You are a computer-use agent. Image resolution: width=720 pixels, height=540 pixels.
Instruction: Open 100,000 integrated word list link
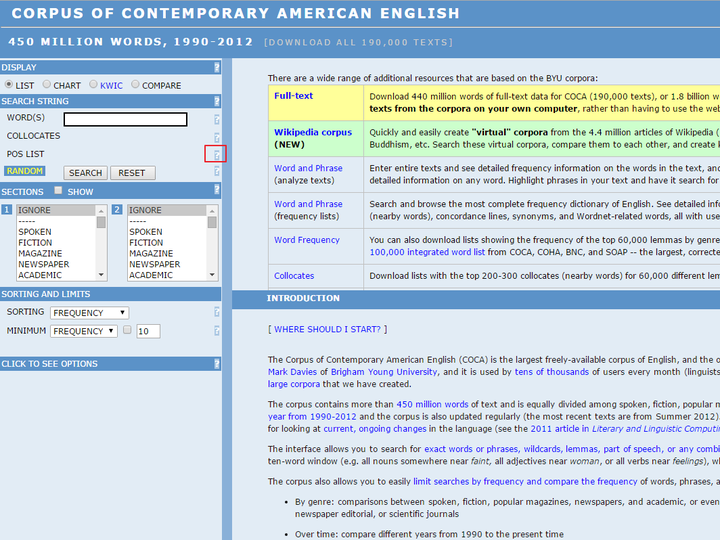click(427, 252)
